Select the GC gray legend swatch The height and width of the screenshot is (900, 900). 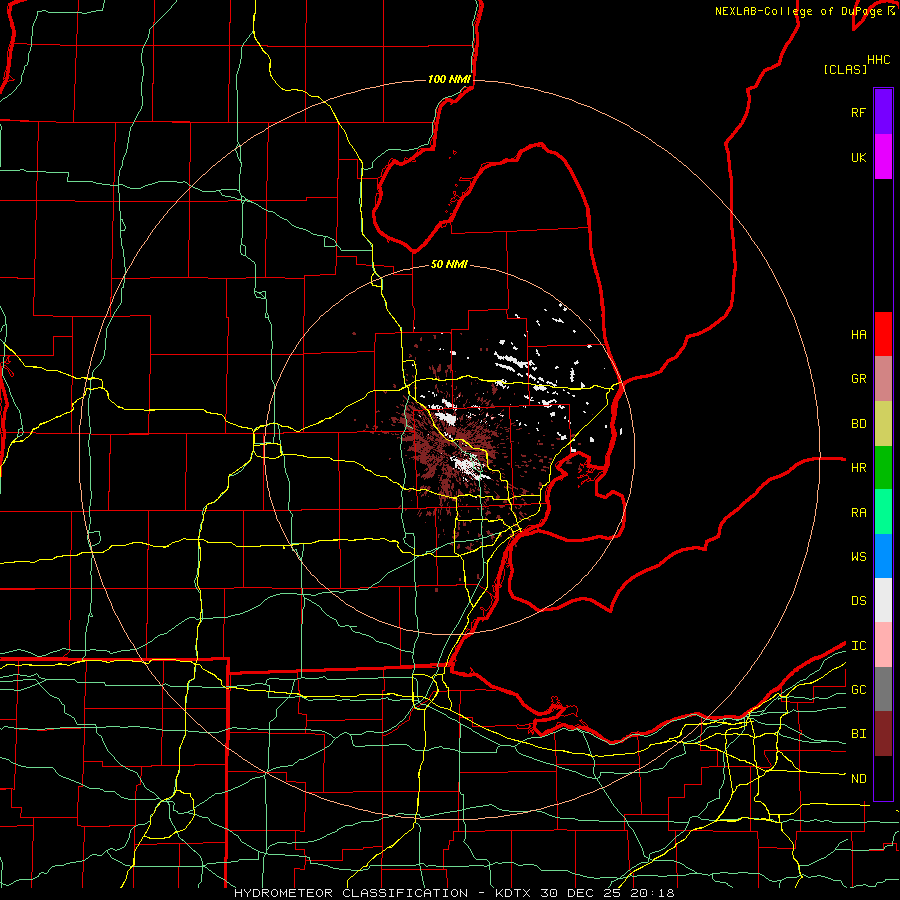click(x=883, y=689)
